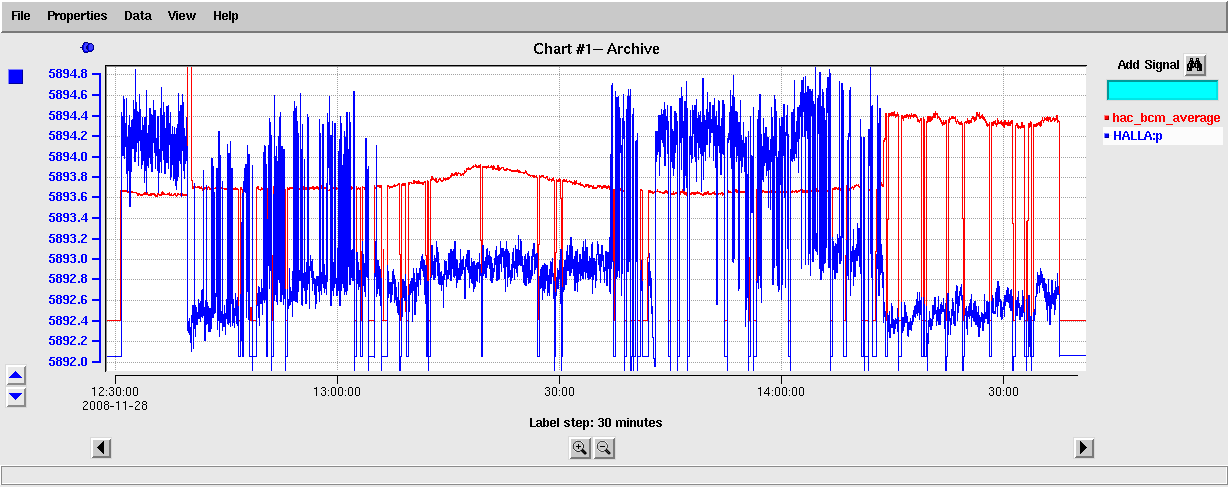This screenshot has height=487, width=1228.
Task: Click the down arrow axis button
Action: point(16,396)
